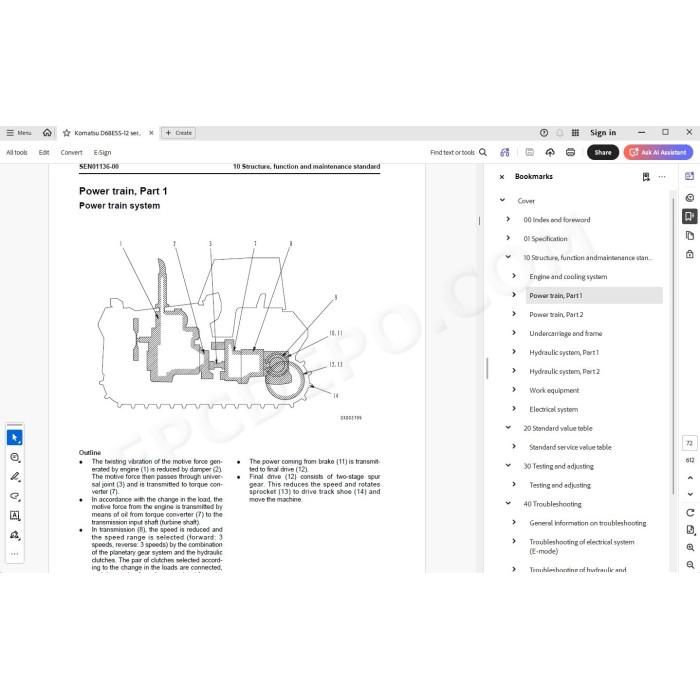This screenshot has width=700, height=700.
Task: Open the Help question mark icon
Action: [x=544, y=133]
